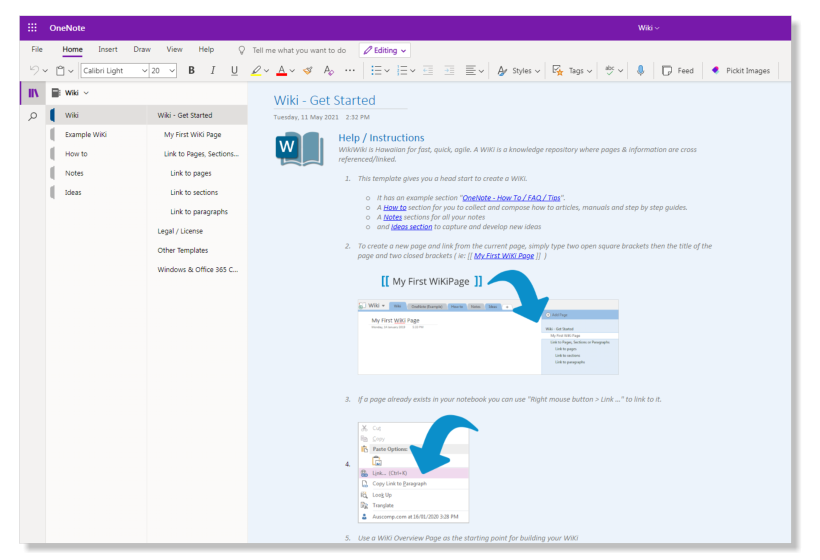The height and width of the screenshot is (560, 820).
Task: Expand the Wiki notebook dropdown chevron
Action: [86, 93]
